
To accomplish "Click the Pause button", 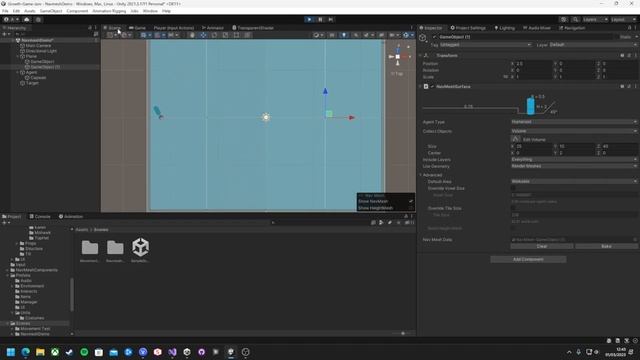I will [320, 19].
